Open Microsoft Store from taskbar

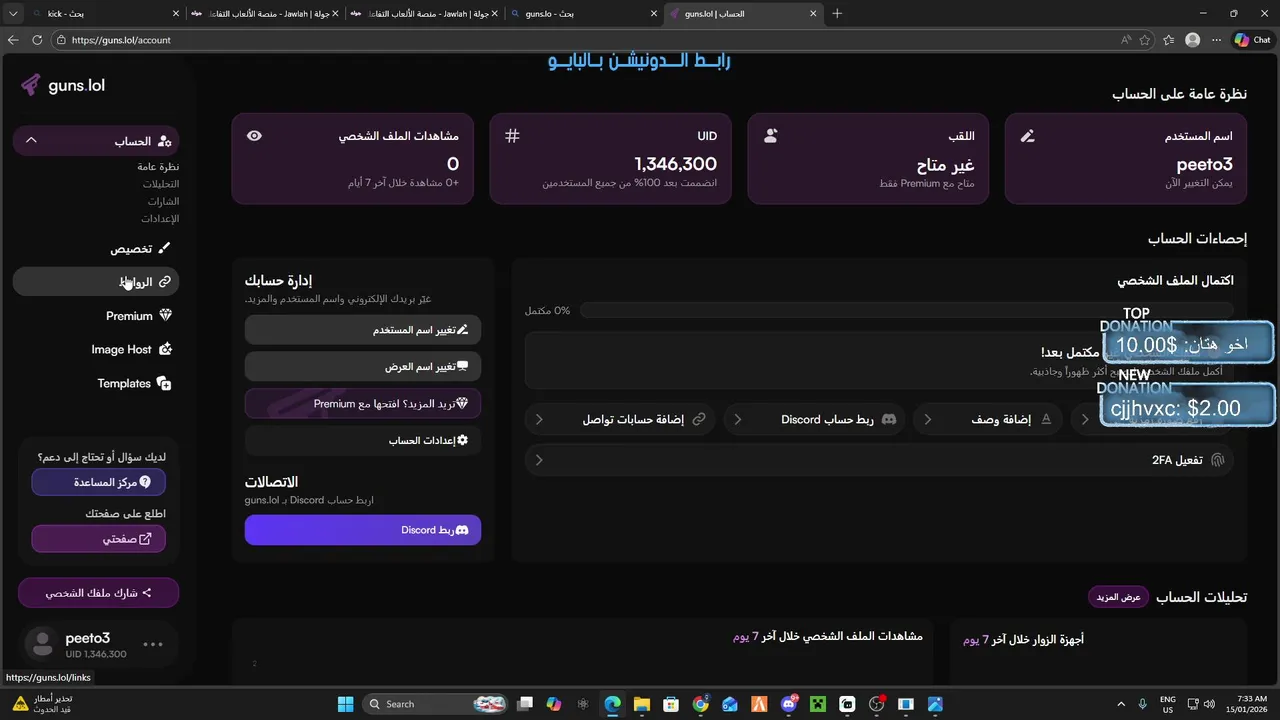(x=671, y=704)
